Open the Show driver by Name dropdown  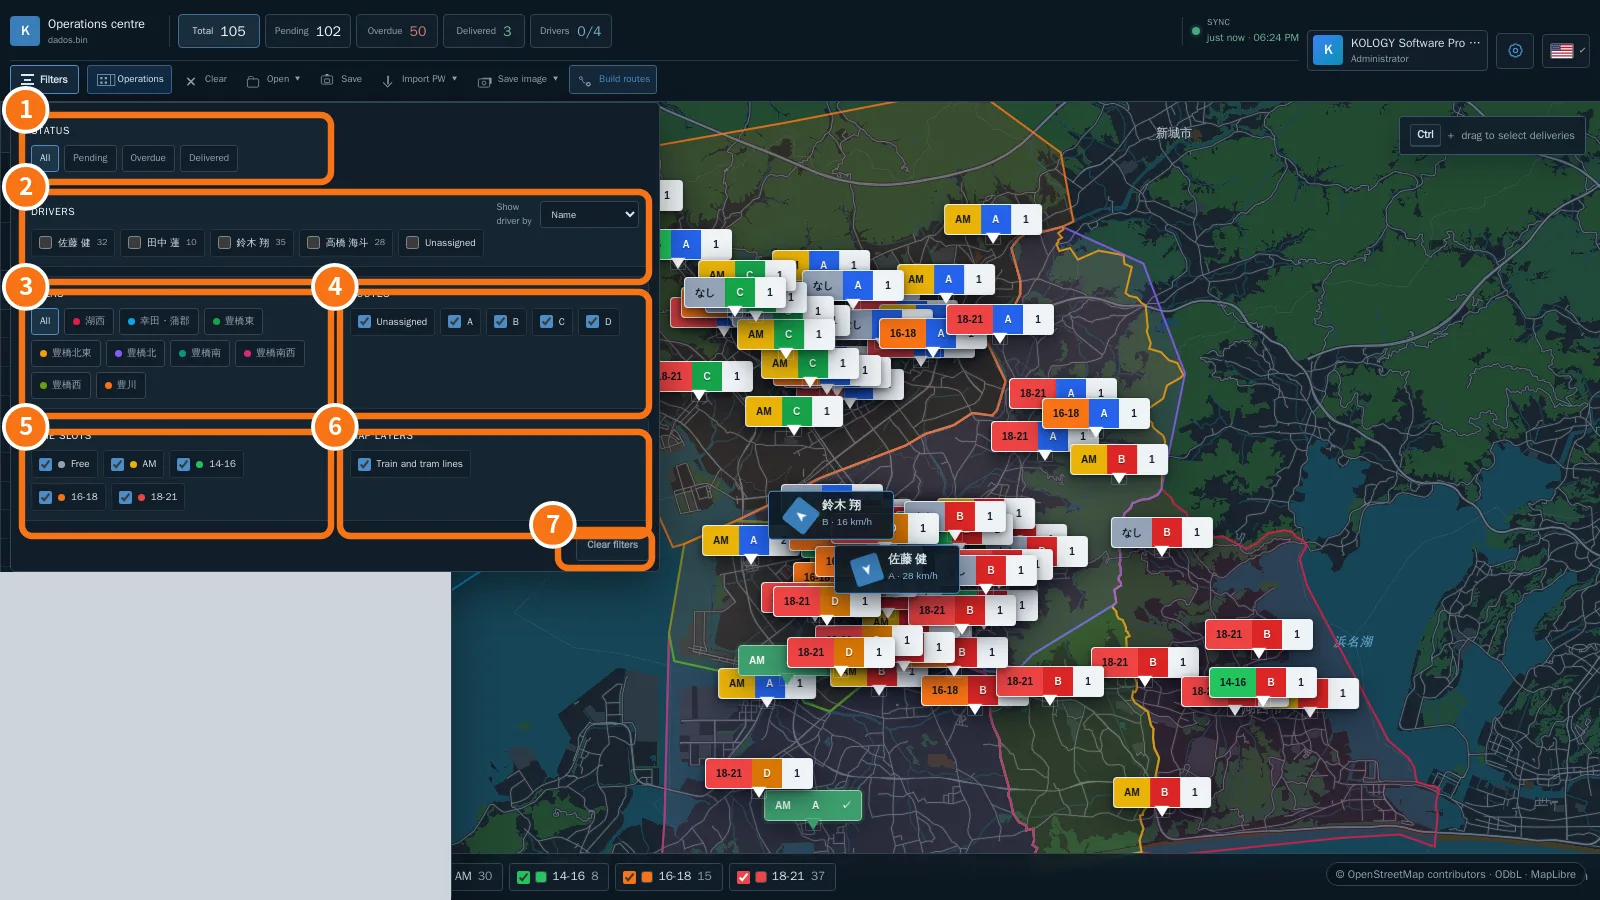(589, 215)
